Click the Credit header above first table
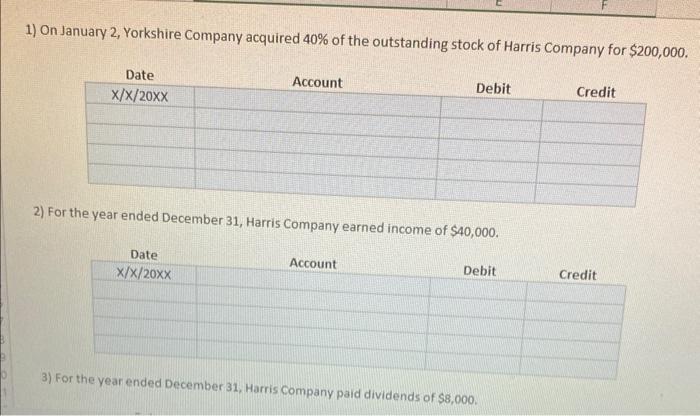700x416 pixels. [596, 92]
